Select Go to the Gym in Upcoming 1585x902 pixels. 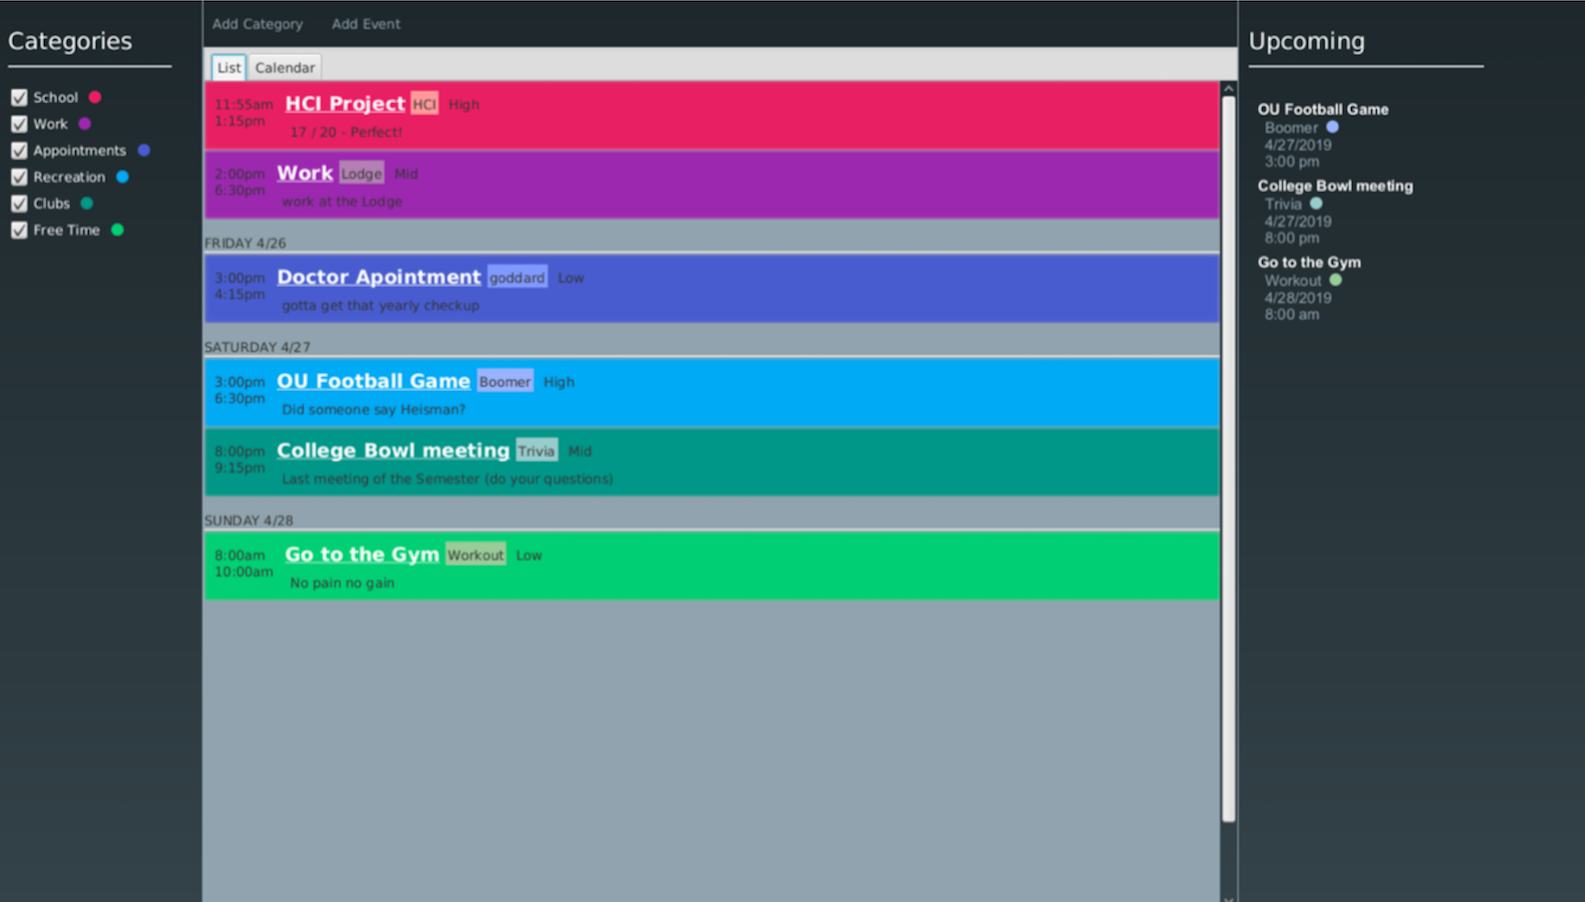(x=1308, y=262)
